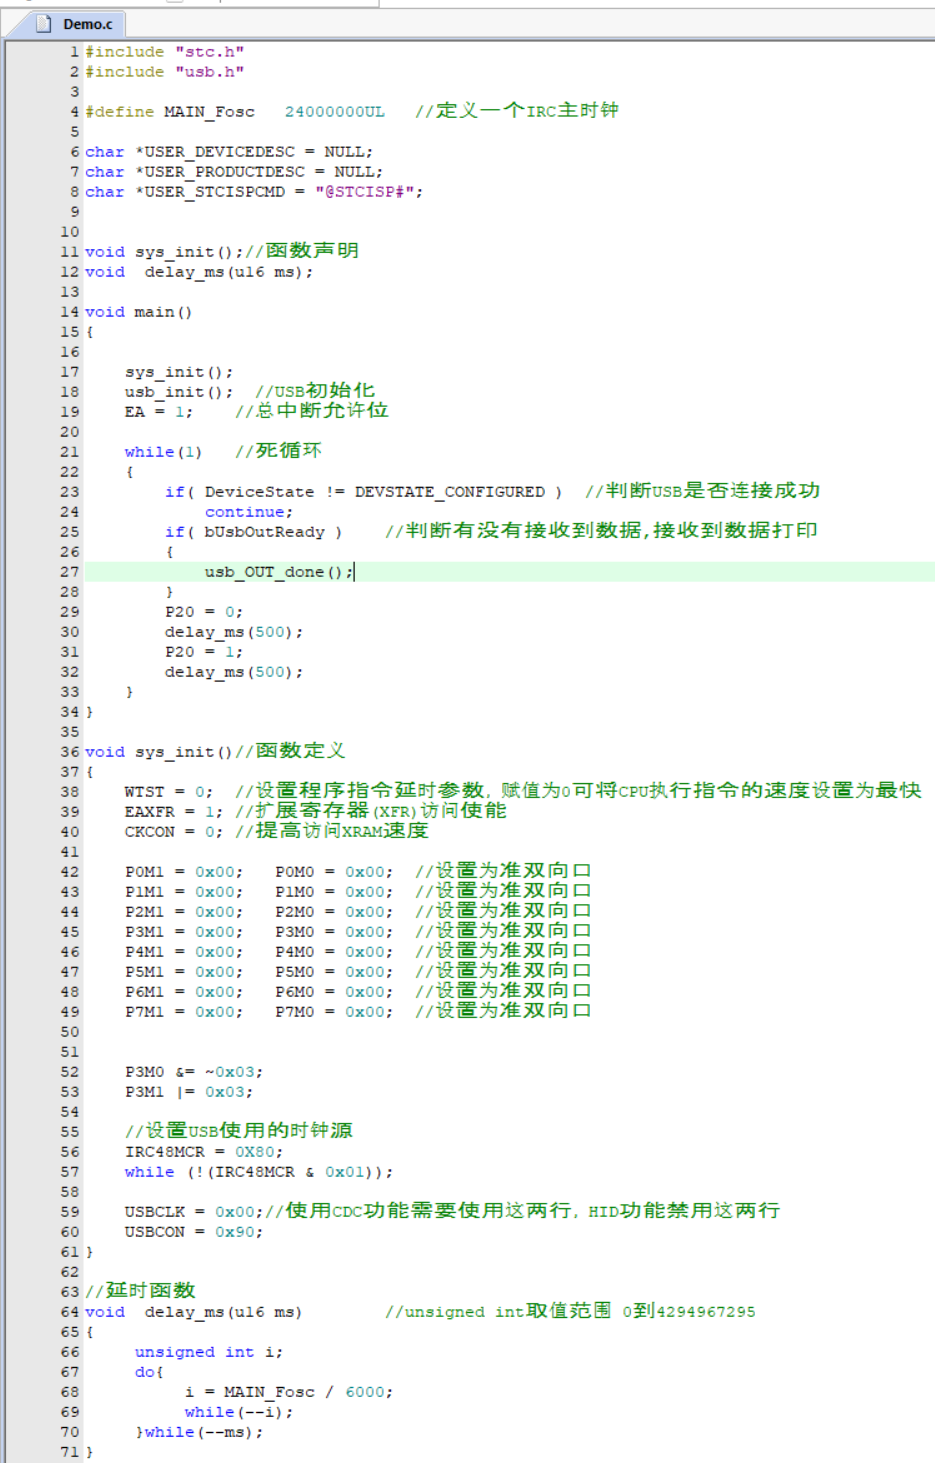Viewport: 935px width, 1463px height.
Task: Click the CKCON = 0; statement
Action: tap(174, 832)
